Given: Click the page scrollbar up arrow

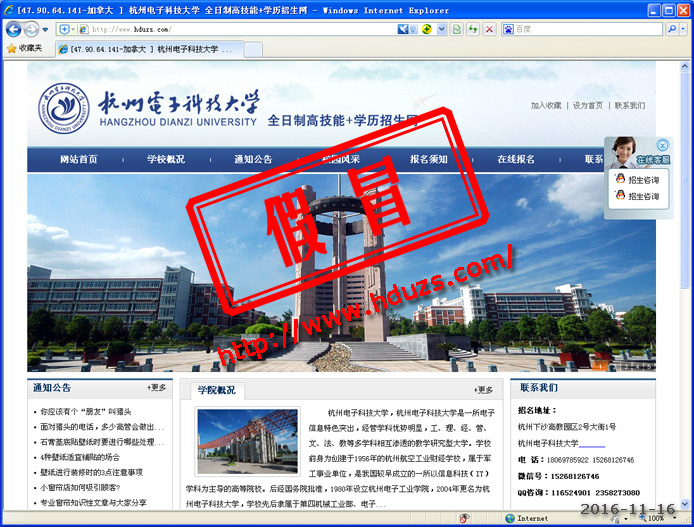Looking at the screenshot, I should (685, 67).
